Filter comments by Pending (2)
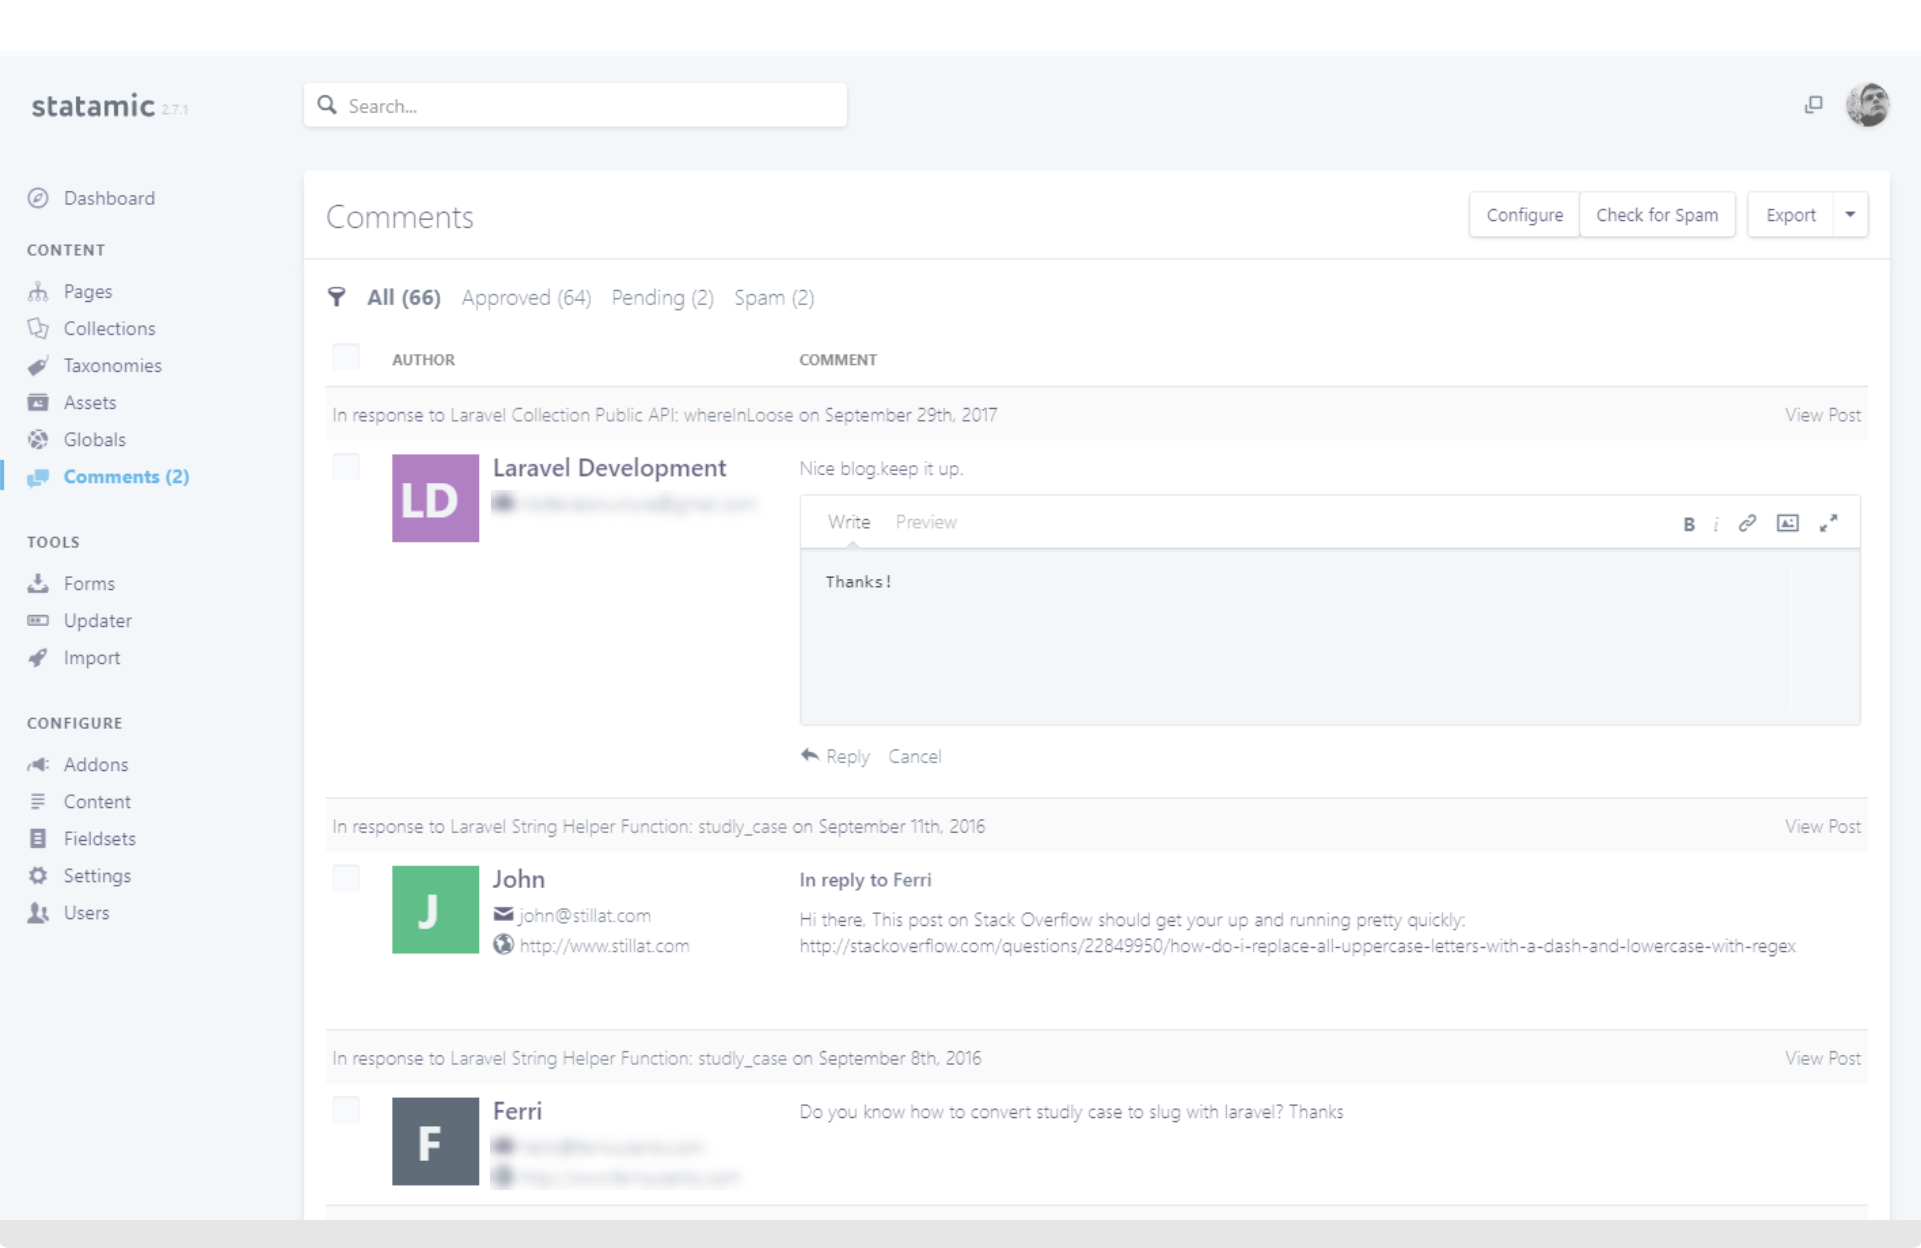This screenshot has width=1921, height=1248. (x=662, y=298)
